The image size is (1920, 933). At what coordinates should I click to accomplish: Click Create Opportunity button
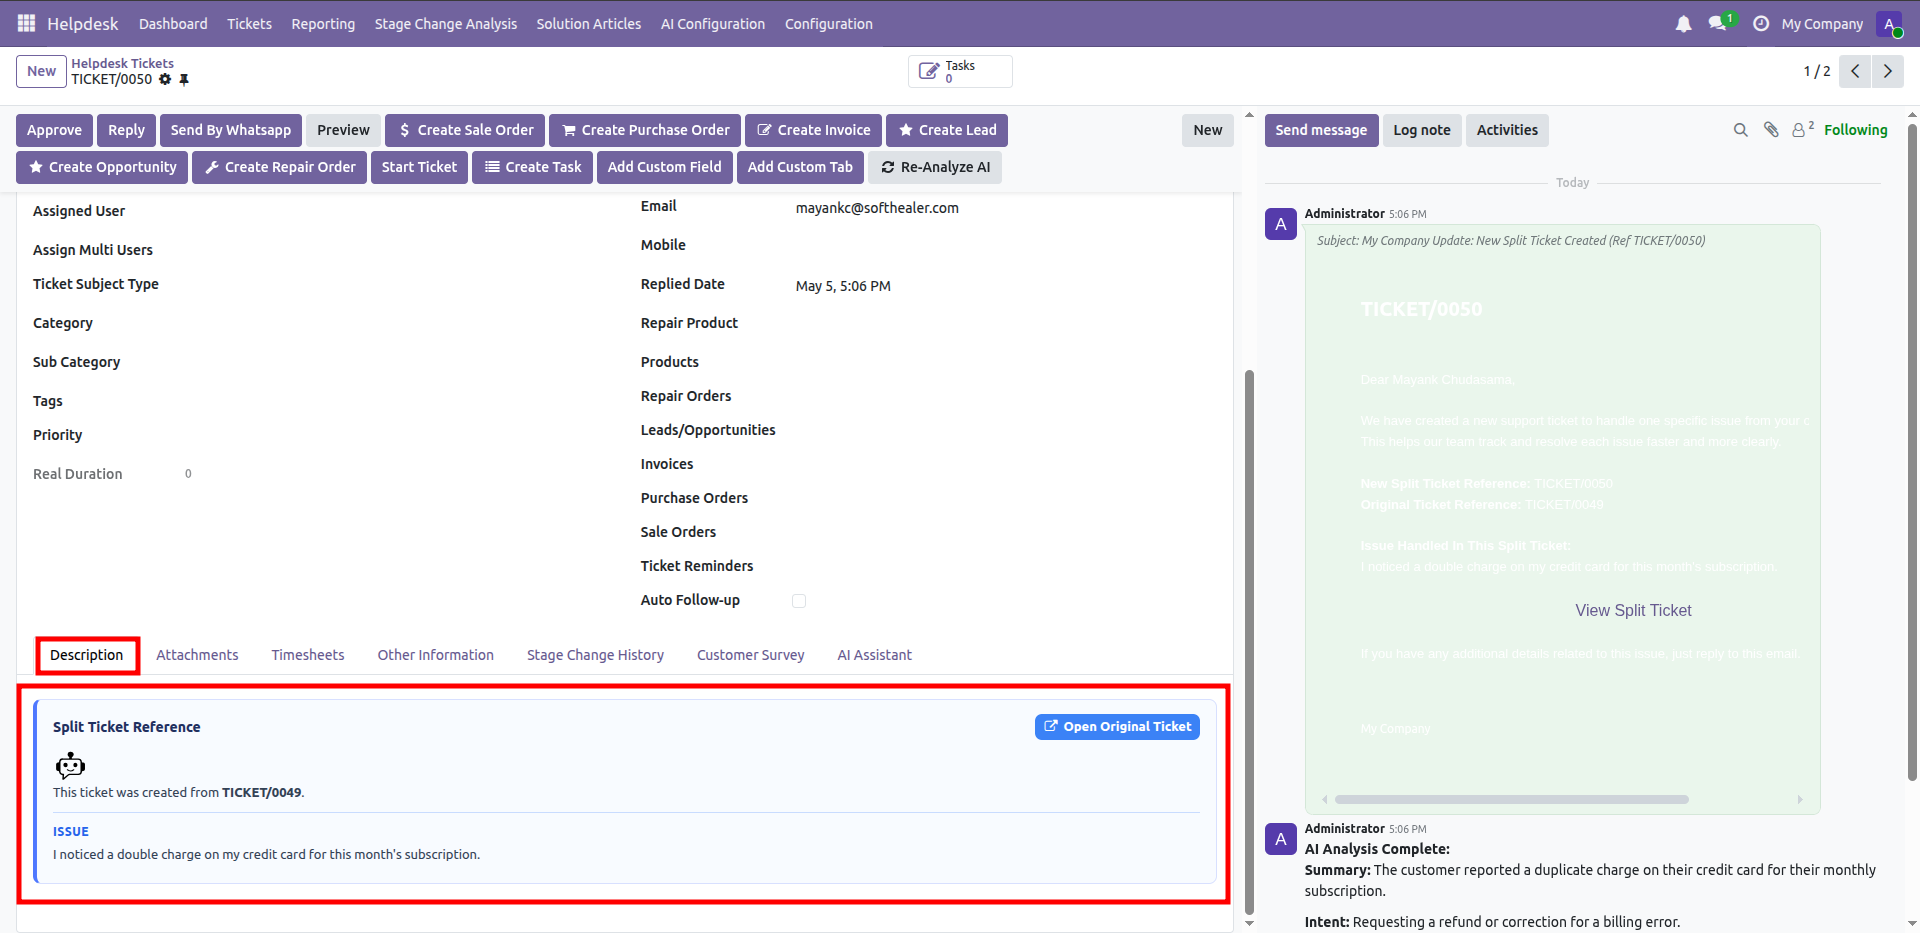coord(102,167)
